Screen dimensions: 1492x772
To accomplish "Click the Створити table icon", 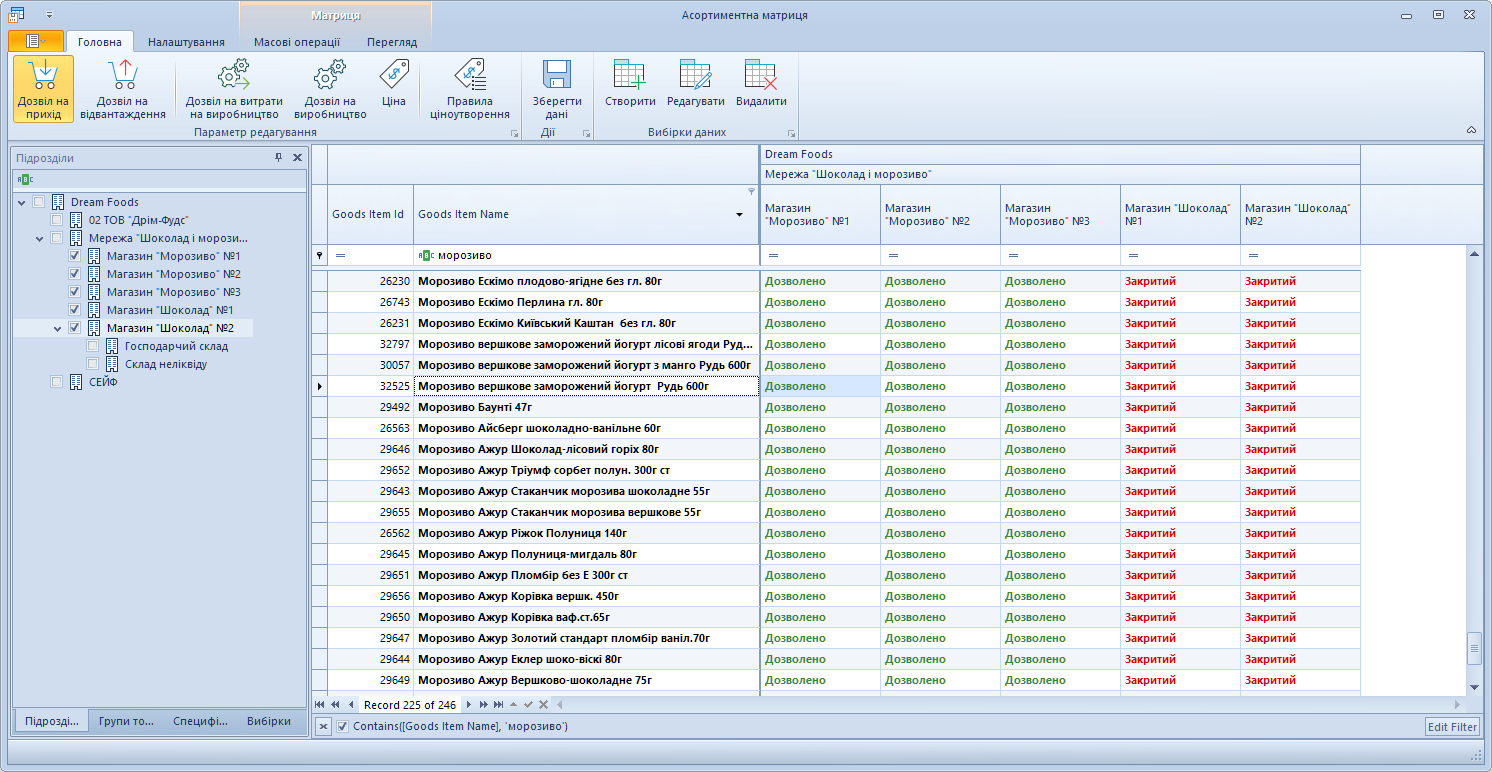I will point(630,77).
